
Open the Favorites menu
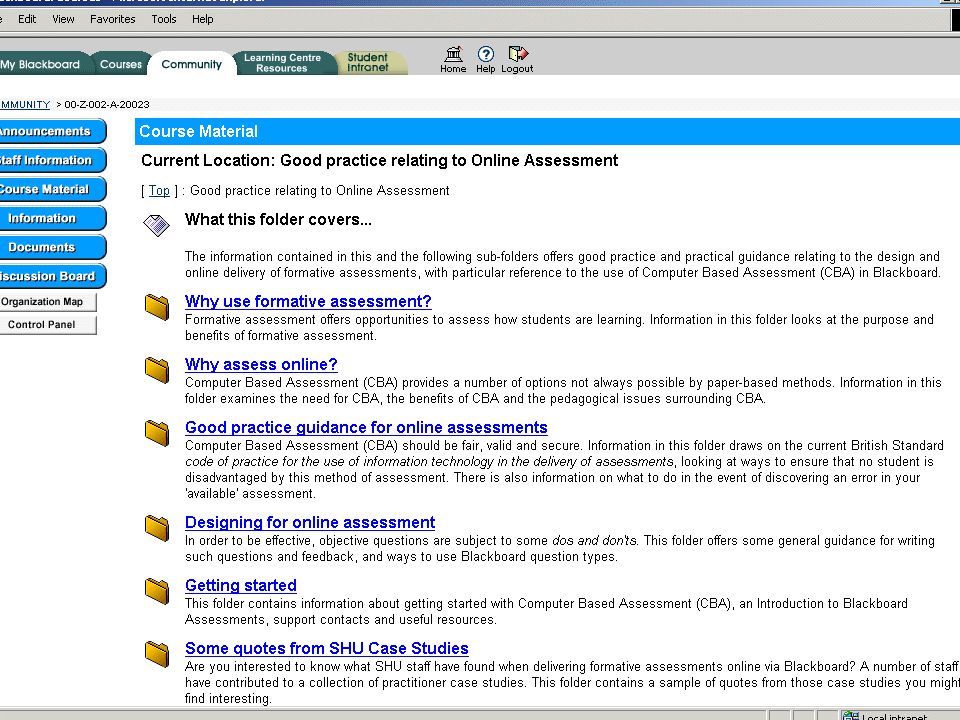pyautogui.click(x=113, y=19)
